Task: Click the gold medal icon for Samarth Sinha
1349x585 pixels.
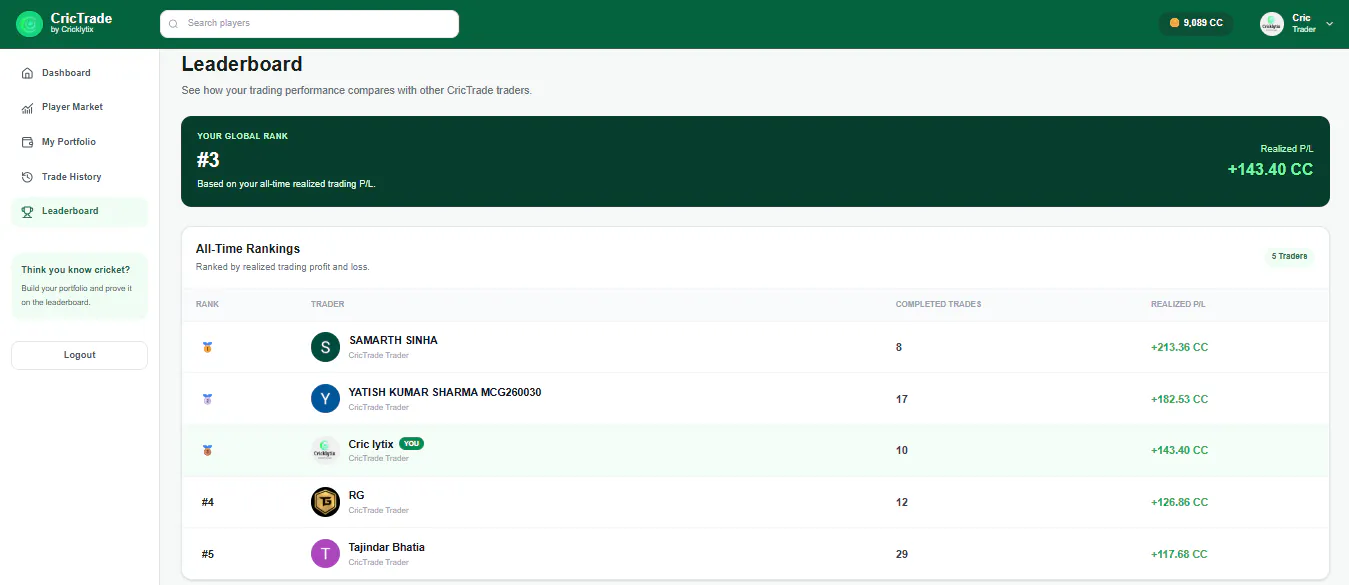Action: click(207, 347)
